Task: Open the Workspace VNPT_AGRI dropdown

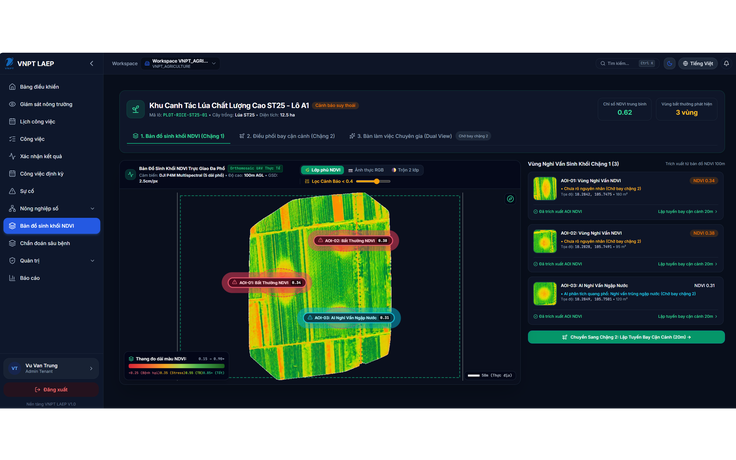Action: [180, 63]
